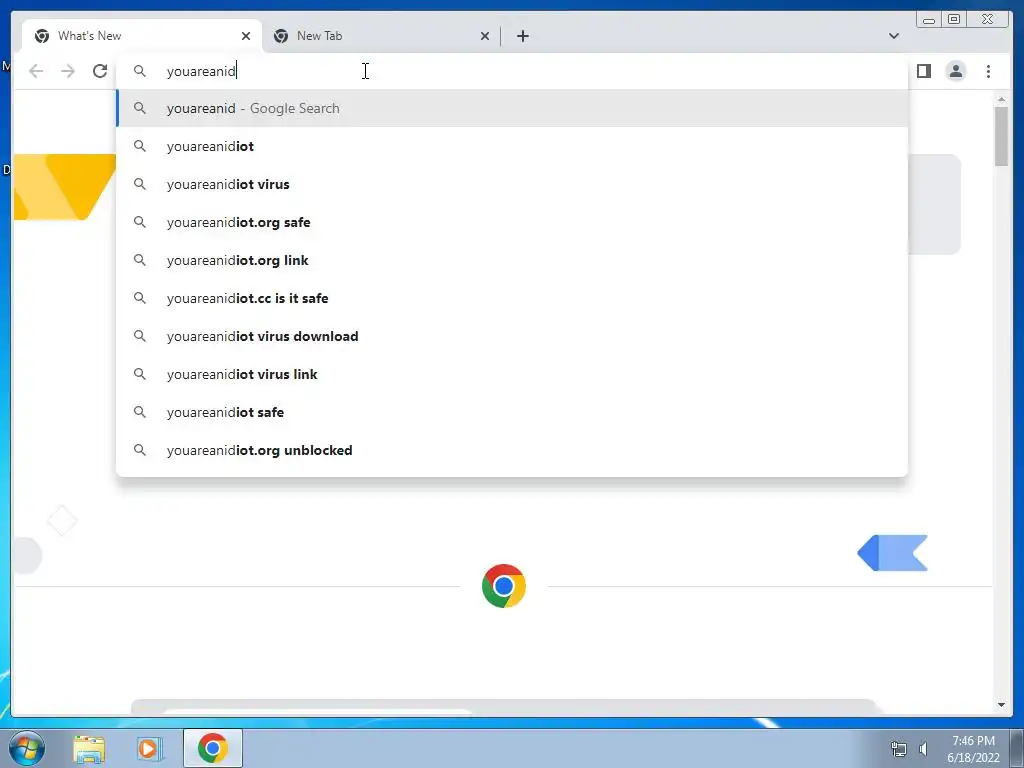The height and width of the screenshot is (768, 1024).
Task: Click the page scrollbar up arrow
Action: [x=1001, y=99]
